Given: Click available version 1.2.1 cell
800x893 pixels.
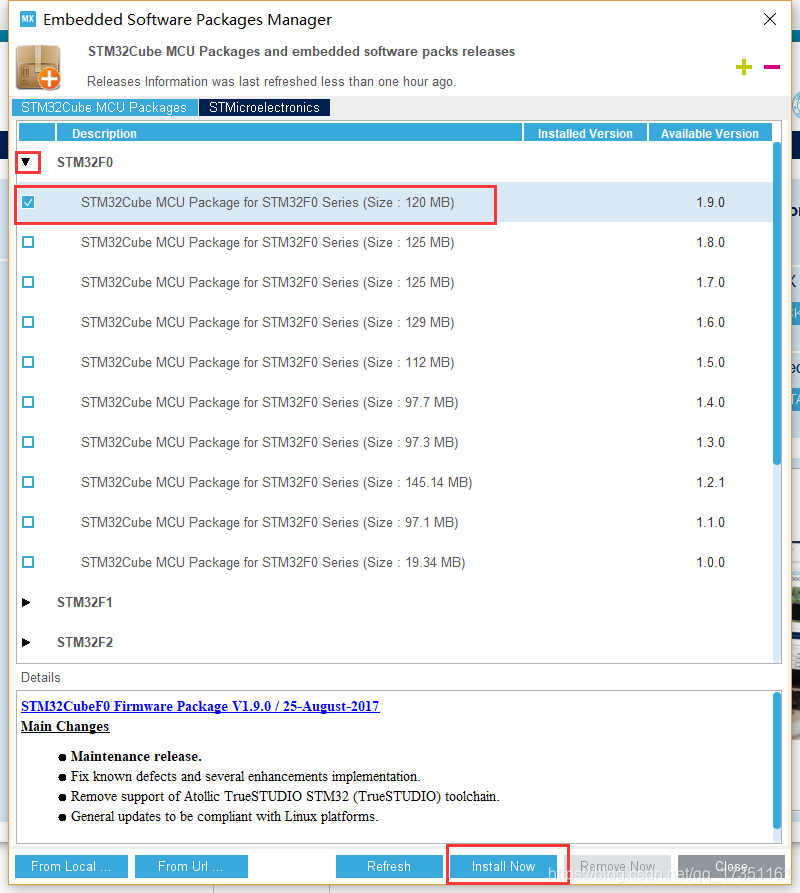Looking at the screenshot, I should pyautogui.click(x=711, y=482).
